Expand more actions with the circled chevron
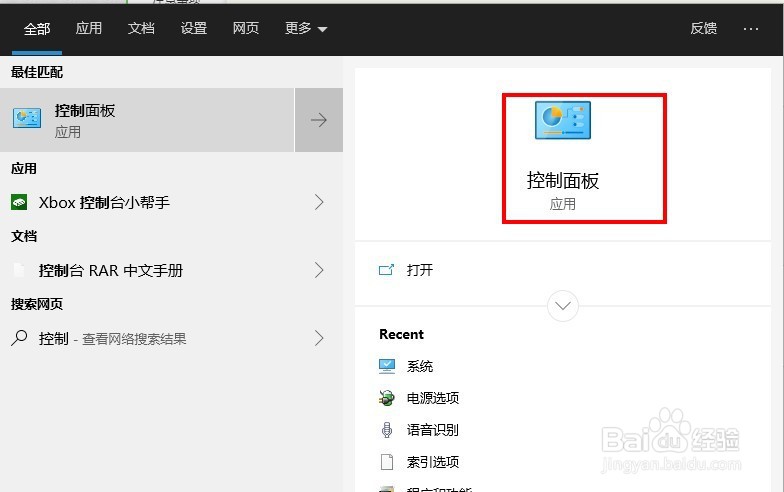 coord(563,306)
